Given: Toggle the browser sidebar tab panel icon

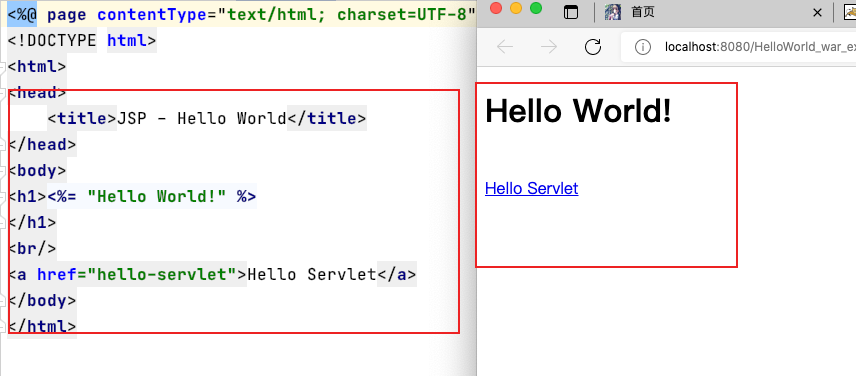Looking at the screenshot, I should 570,13.
